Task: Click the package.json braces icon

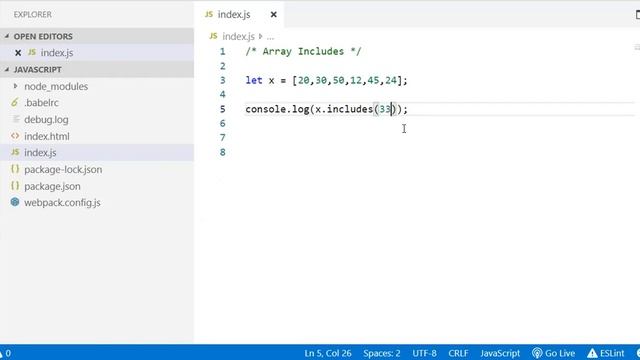Action: point(15,186)
